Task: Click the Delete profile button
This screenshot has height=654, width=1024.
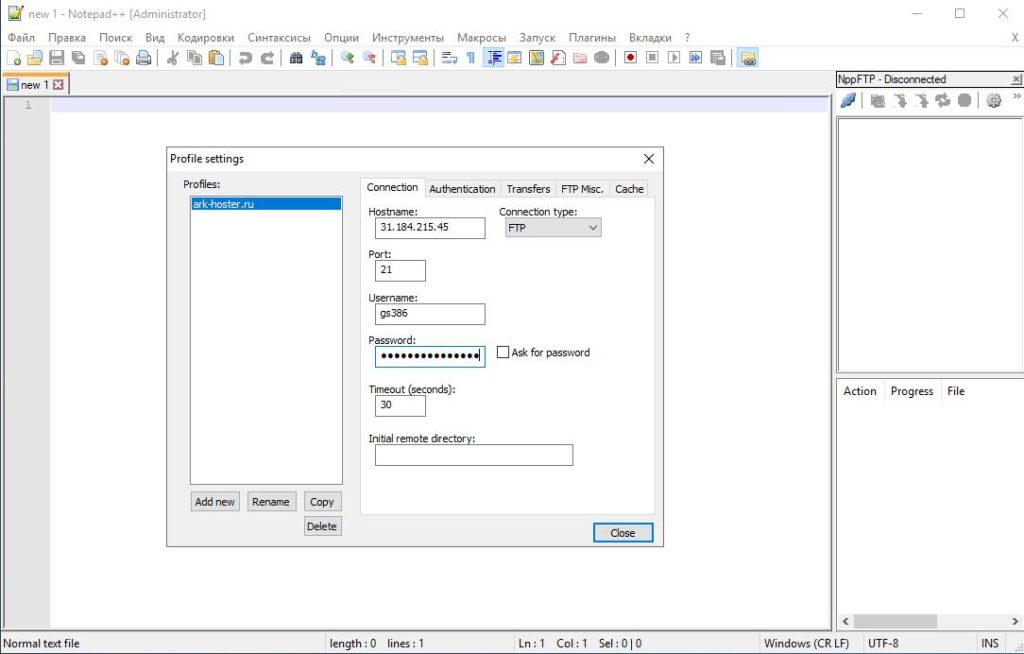Action: click(322, 527)
